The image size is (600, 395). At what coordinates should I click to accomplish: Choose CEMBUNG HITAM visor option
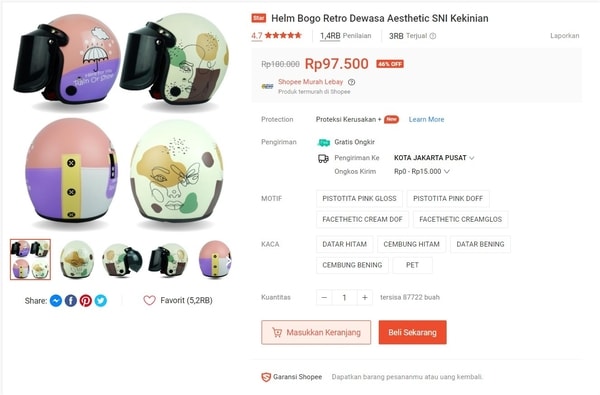pos(411,244)
